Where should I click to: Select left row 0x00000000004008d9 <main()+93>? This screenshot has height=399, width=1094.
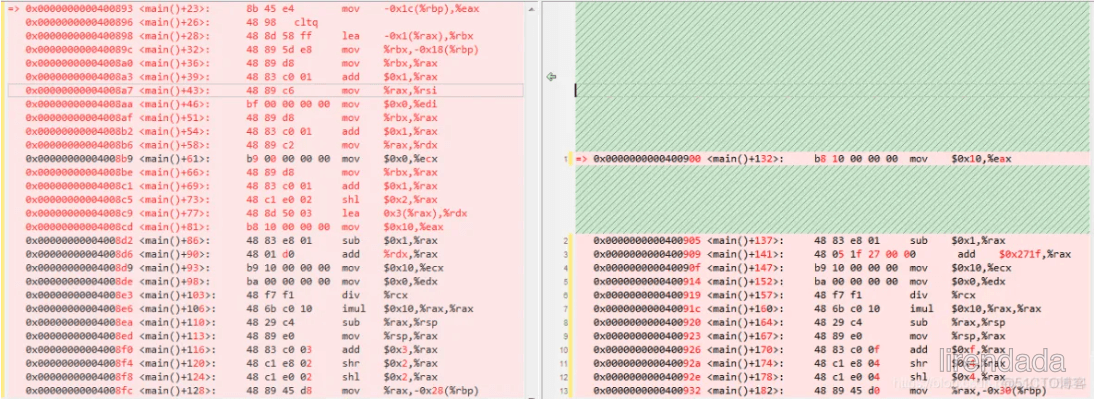click(x=265, y=268)
